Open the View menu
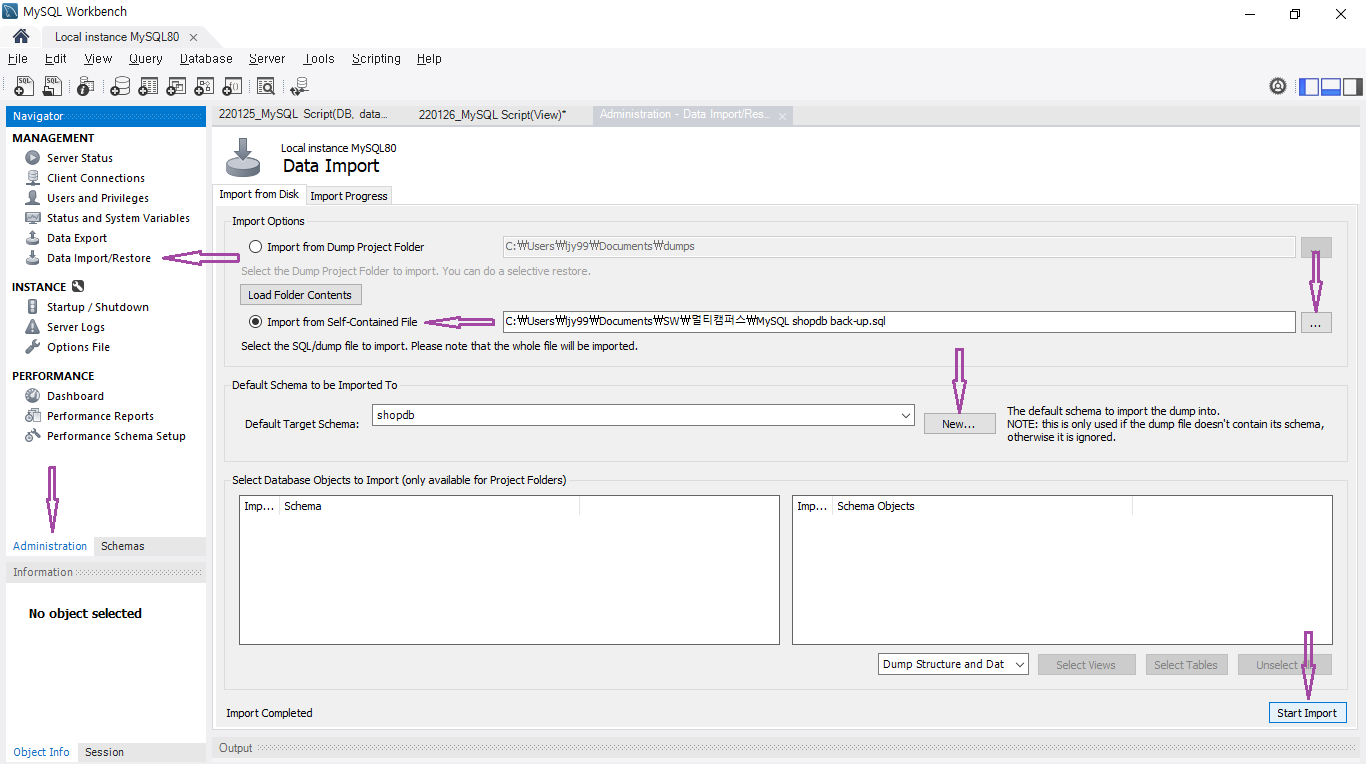Viewport: 1366px width, 764px height. (98, 59)
